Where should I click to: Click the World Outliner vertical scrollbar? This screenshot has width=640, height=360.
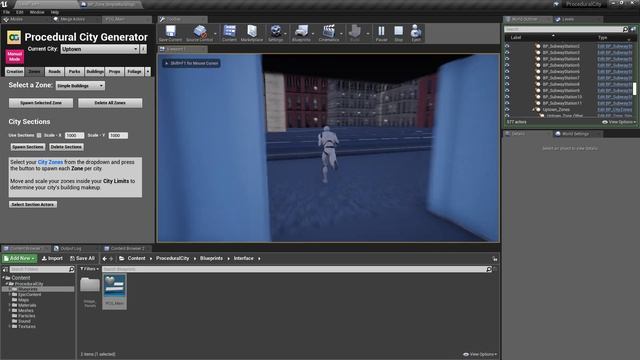[x=635, y=89]
